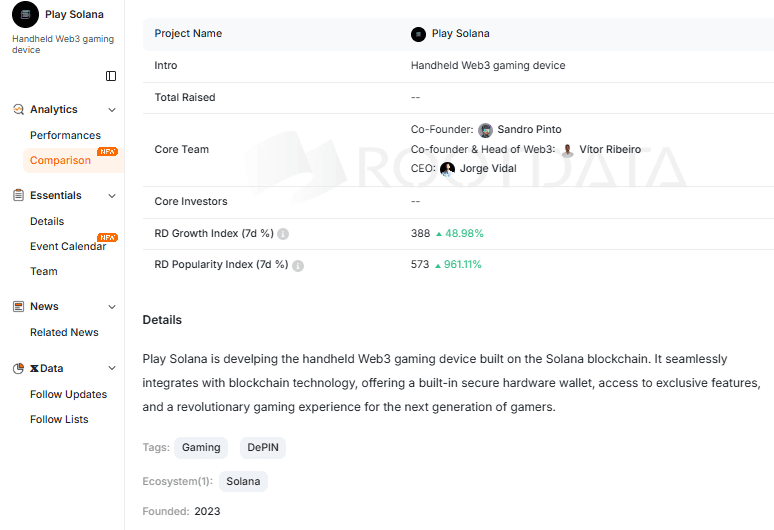Image resolution: width=774 pixels, height=530 pixels.
Task: Collapse the X Data section chevron
Action: point(112,369)
